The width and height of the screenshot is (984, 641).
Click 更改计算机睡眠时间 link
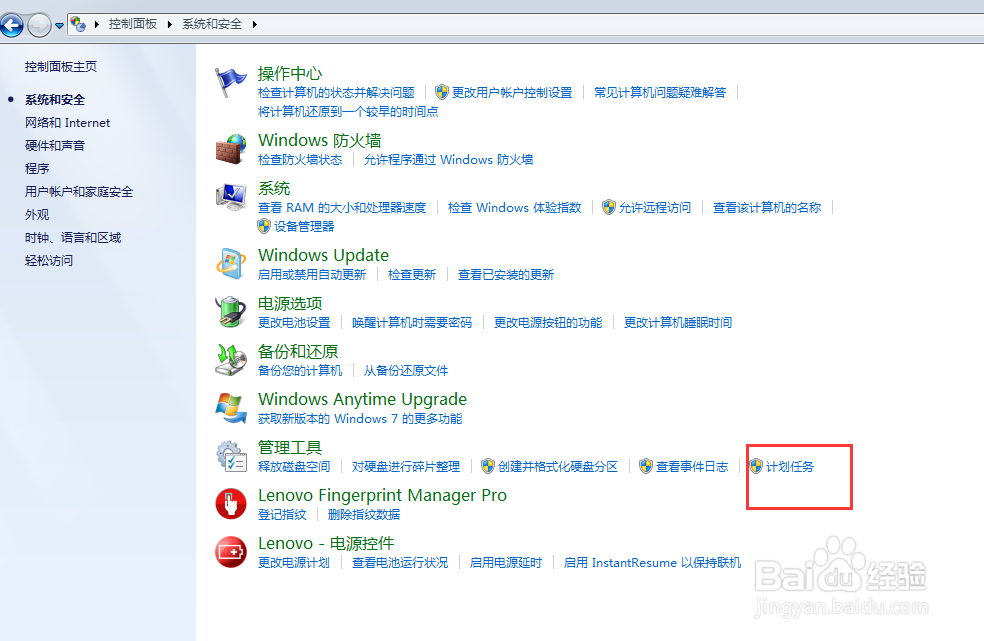[x=678, y=322]
